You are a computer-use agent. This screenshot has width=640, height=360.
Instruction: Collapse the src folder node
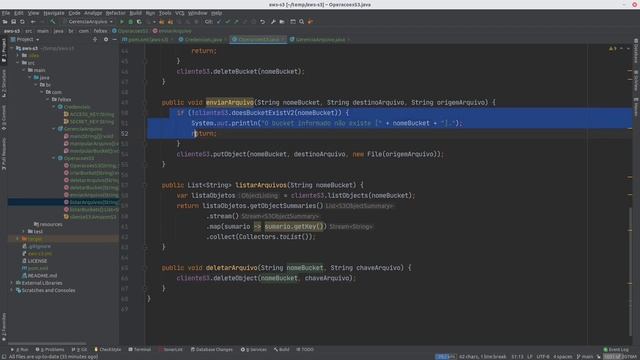tap(18, 63)
